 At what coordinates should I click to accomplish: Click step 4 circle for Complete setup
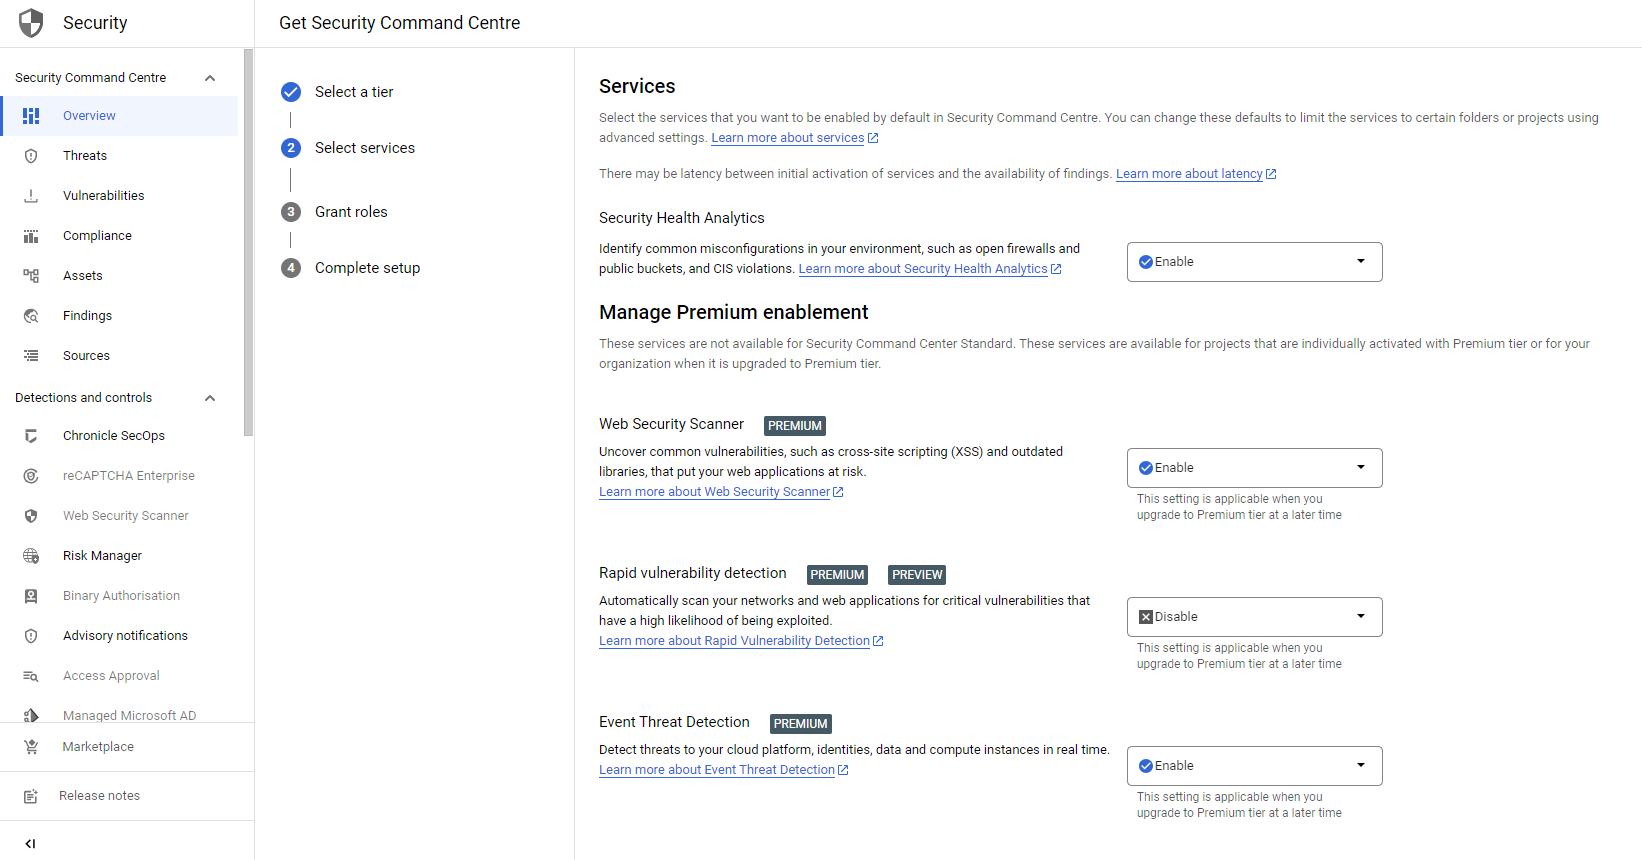pyautogui.click(x=291, y=268)
